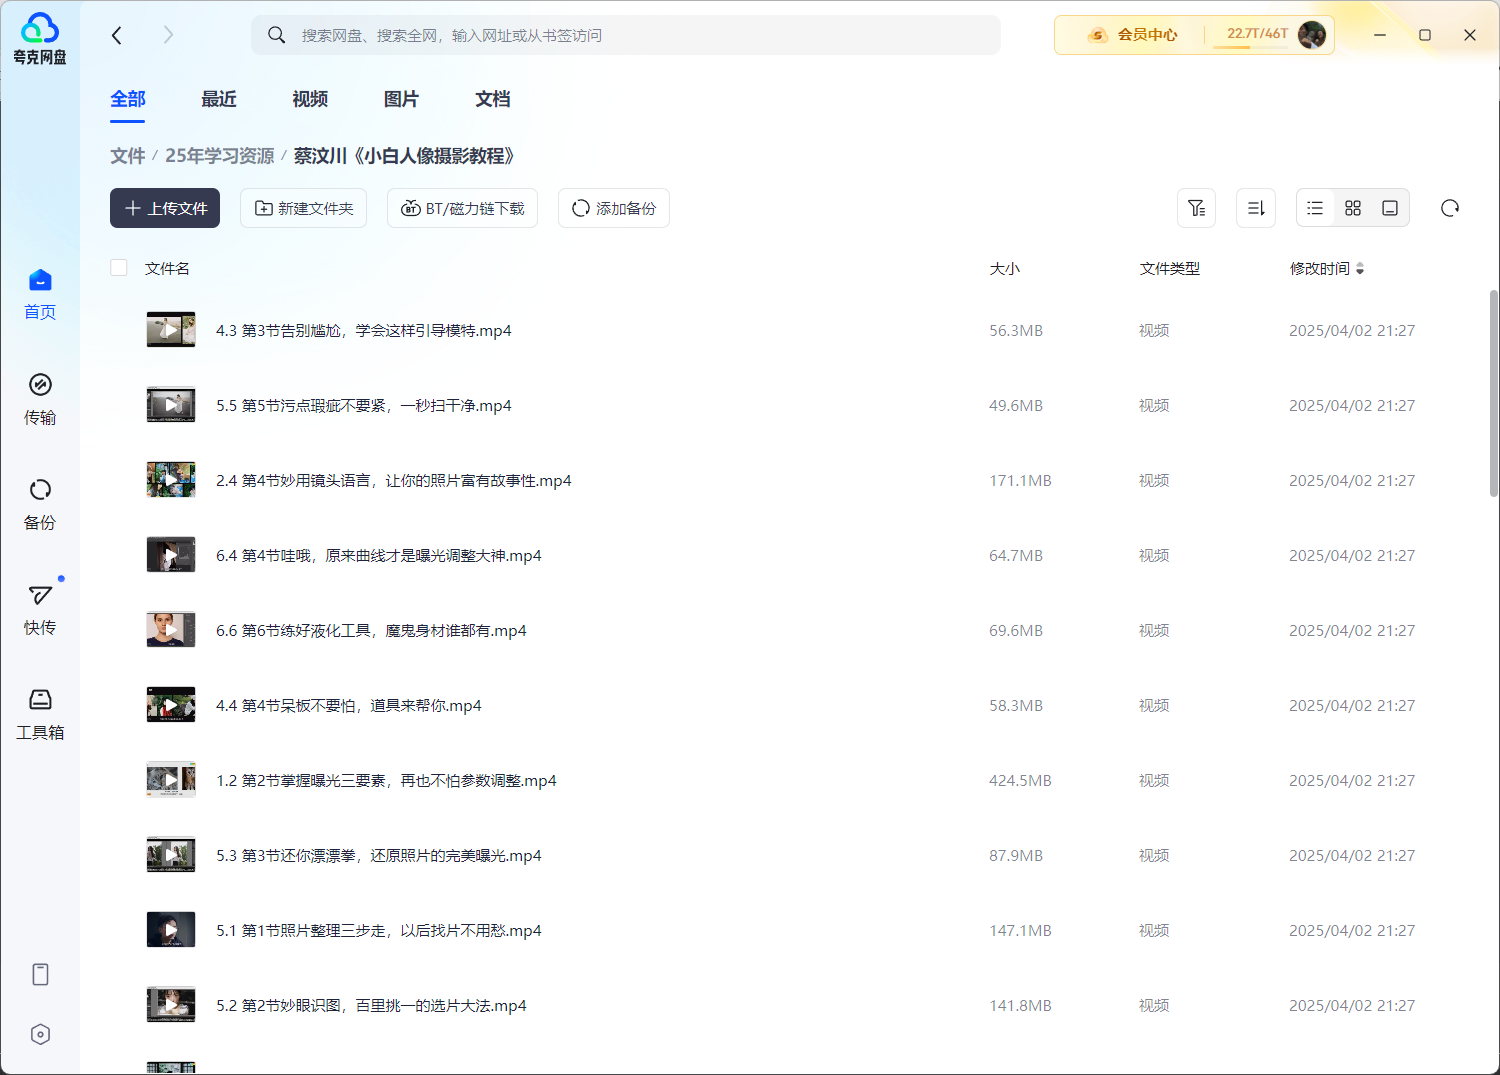This screenshot has width=1500, height=1075.
Task: Select file name 6.4 第4节哇哦，原来曲线才是曝光调整大神.mp4
Action: [x=379, y=556]
